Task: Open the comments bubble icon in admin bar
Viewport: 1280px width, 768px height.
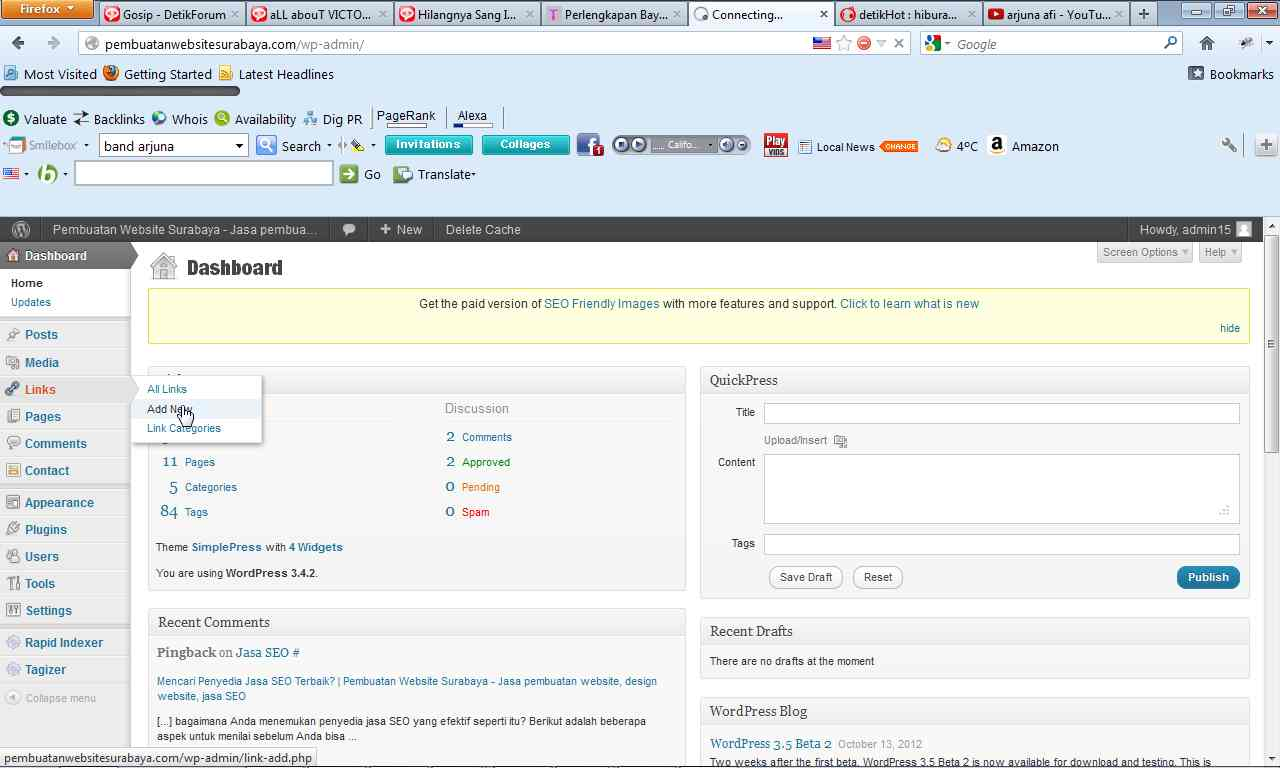Action: click(349, 229)
